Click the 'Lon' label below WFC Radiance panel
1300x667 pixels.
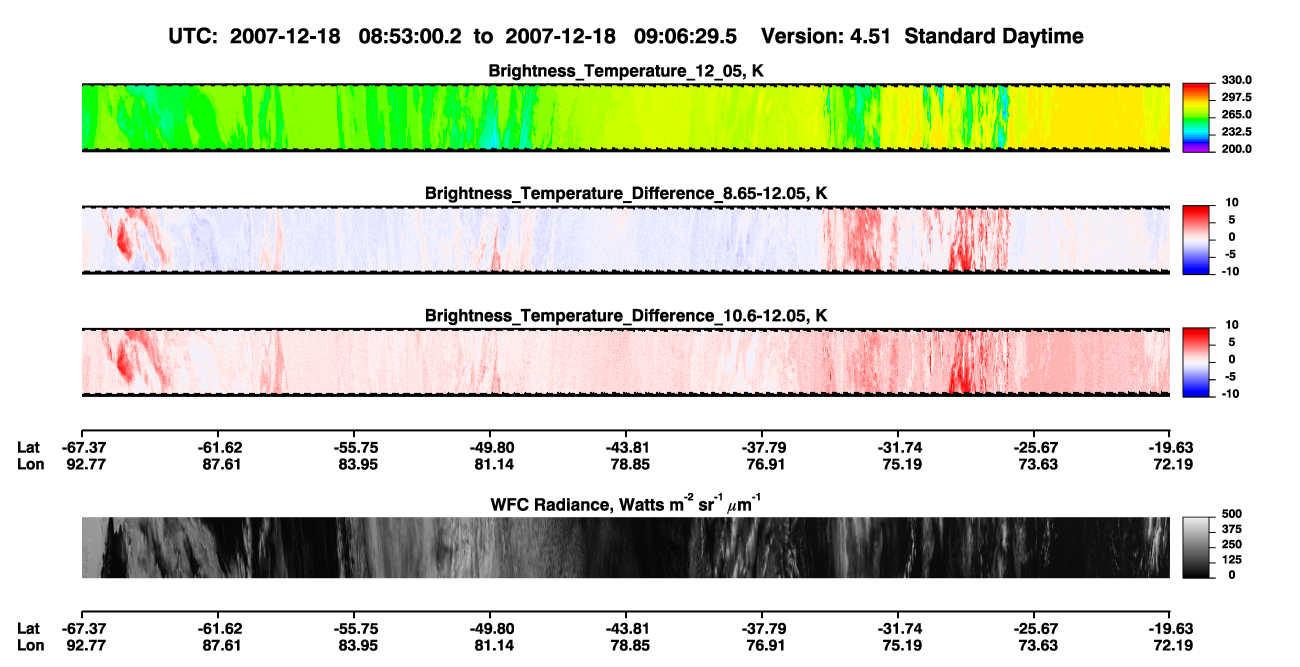point(30,644)
